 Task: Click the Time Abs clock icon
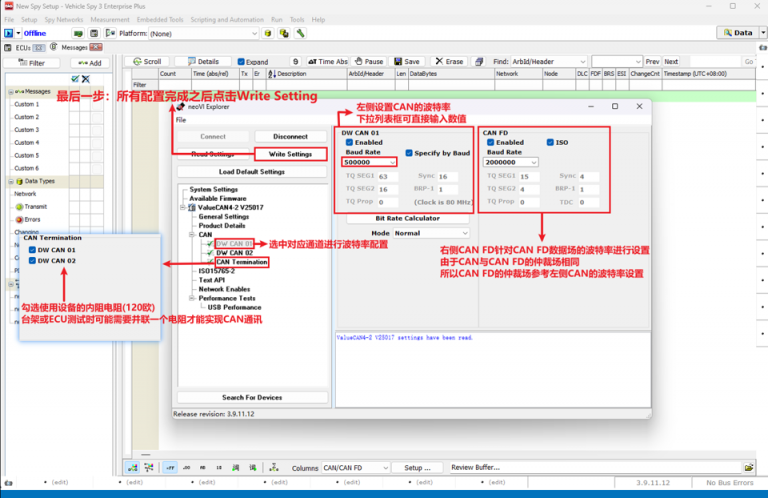[x=311, y=61]
